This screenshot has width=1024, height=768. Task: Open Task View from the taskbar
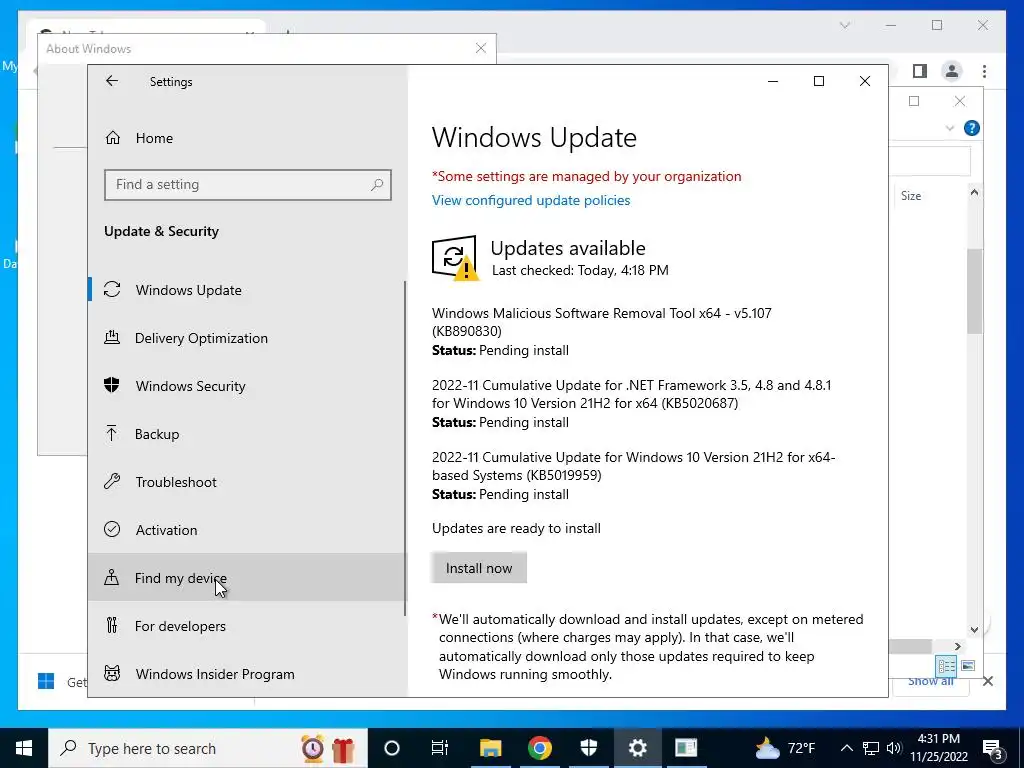[440, 748]
